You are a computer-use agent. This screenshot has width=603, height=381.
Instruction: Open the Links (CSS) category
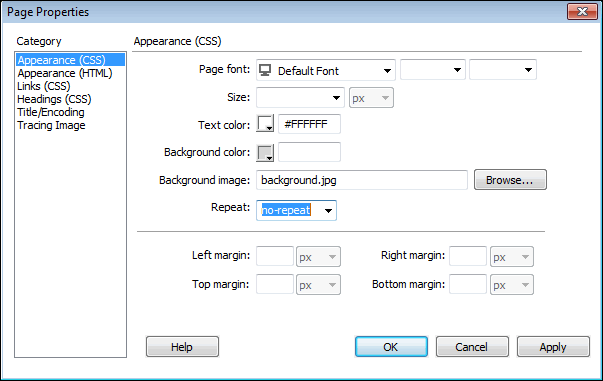pyautogui.click(x=44, y=86)
